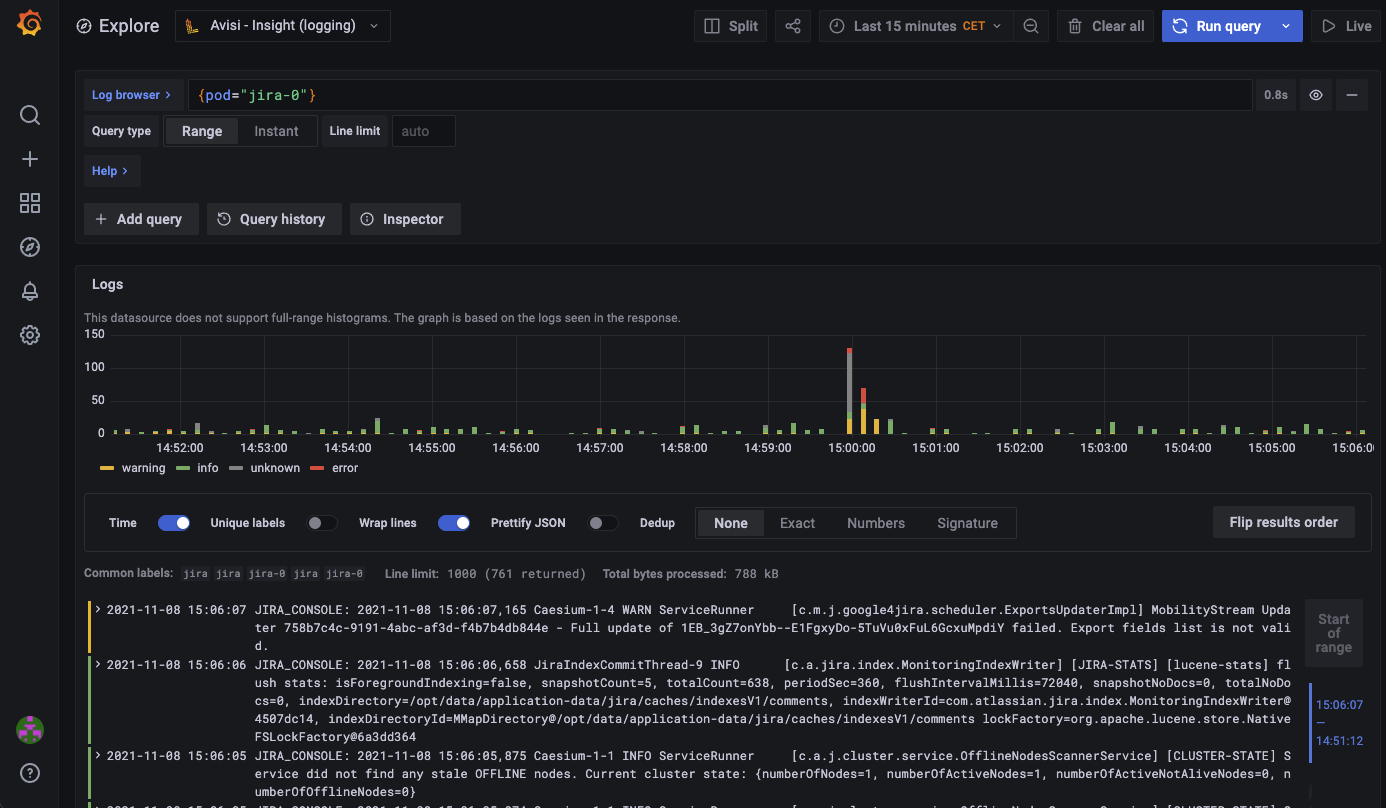Open Alerting bell in the sidebar
This screenshot has width=1386, height=808.
(30, 291)
